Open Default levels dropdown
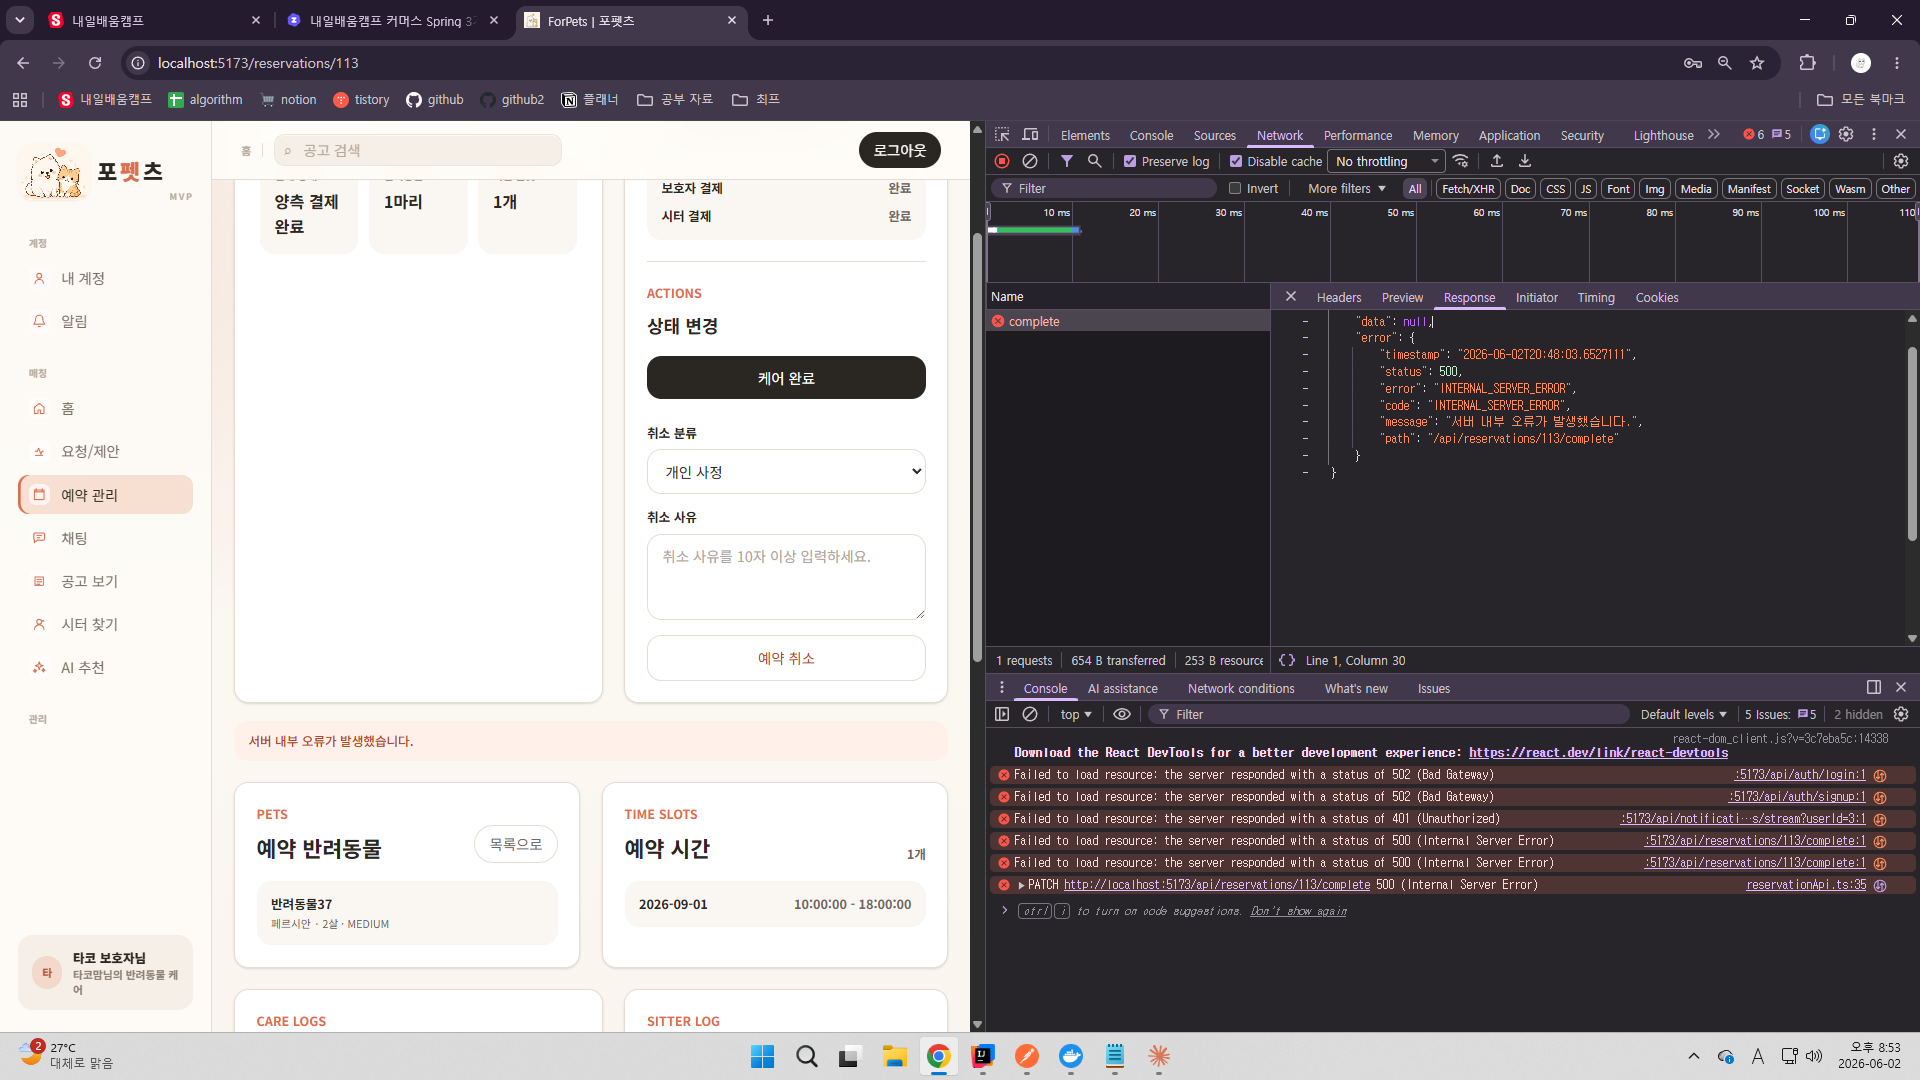1920x1080 pixels. click(x=1684, y=714)
